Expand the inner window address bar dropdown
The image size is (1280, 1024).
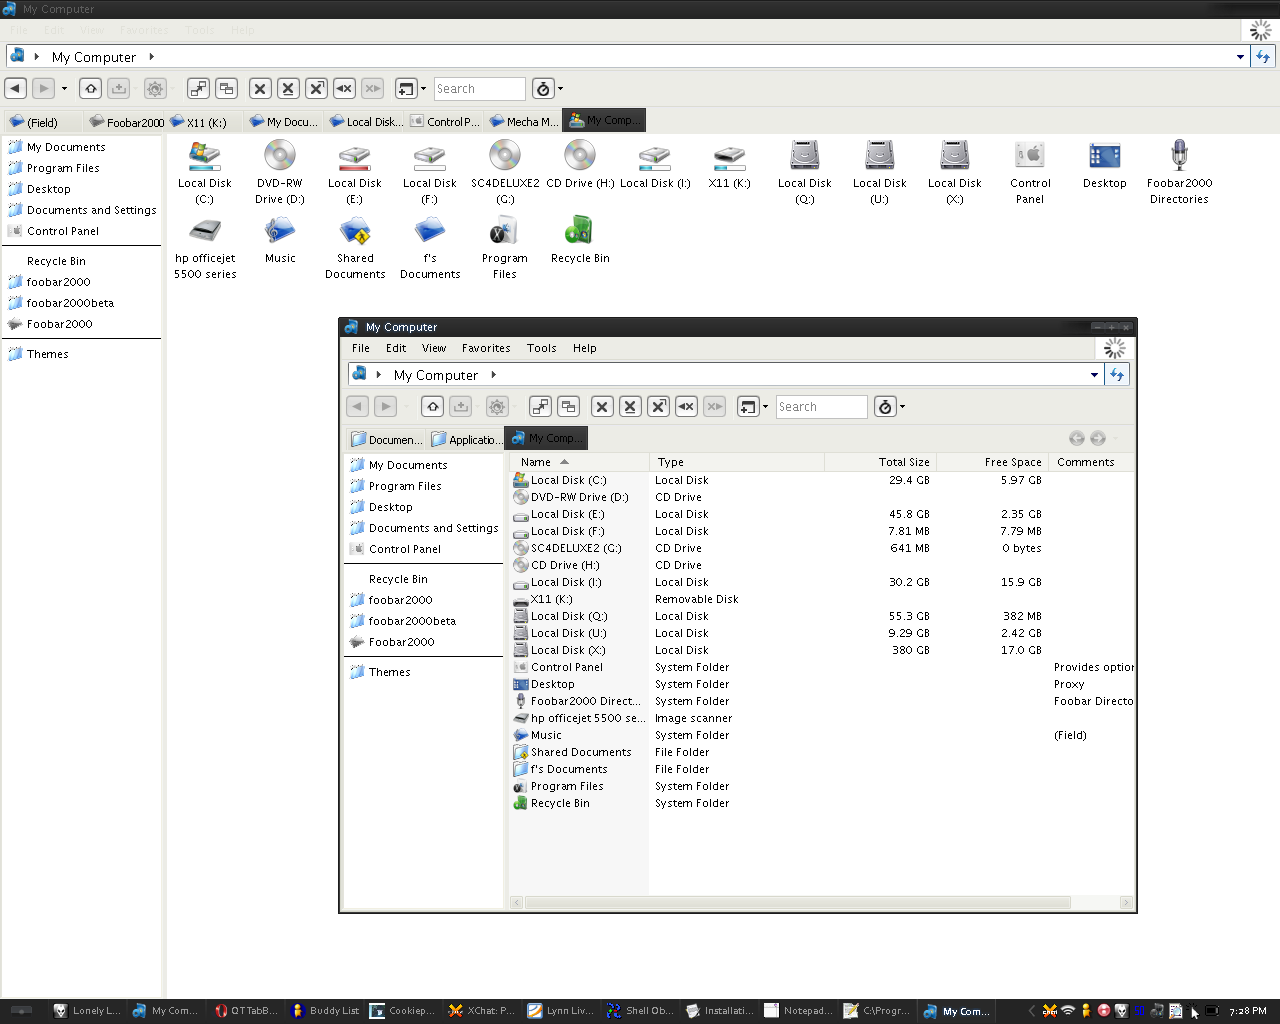1094,375
